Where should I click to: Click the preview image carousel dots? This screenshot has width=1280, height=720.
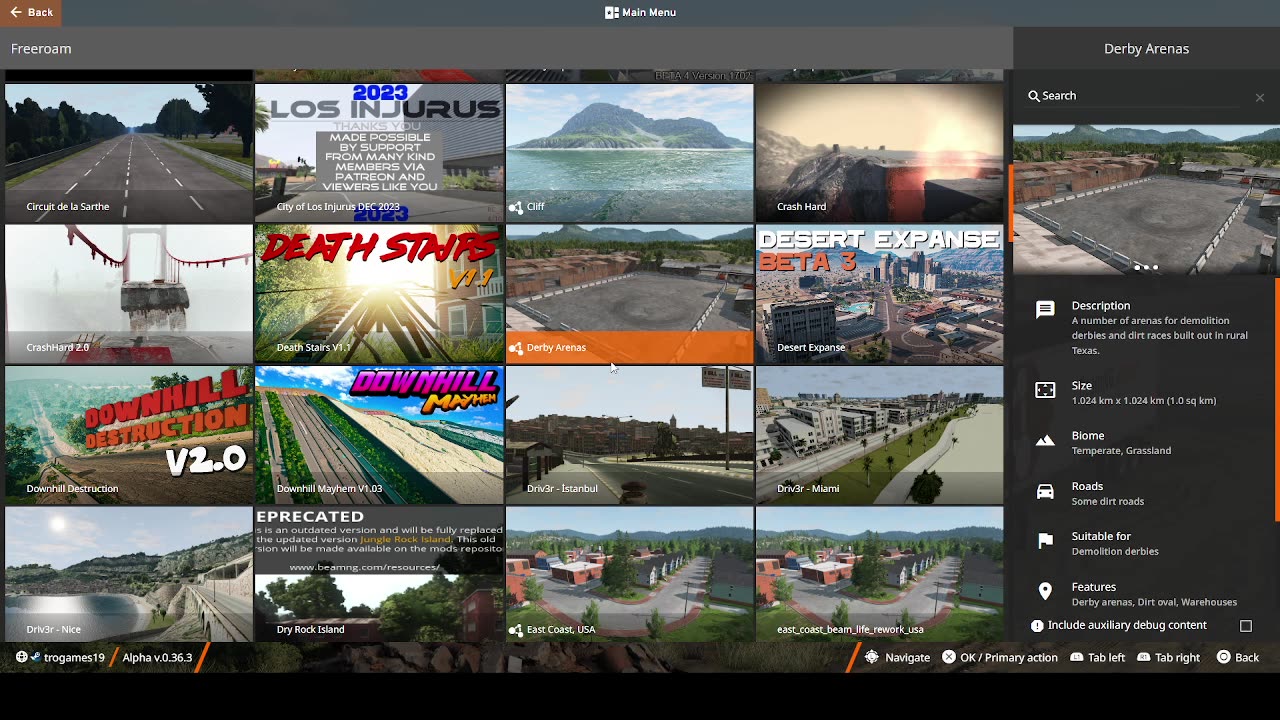pyautogui.click(x=1146, y=267)
